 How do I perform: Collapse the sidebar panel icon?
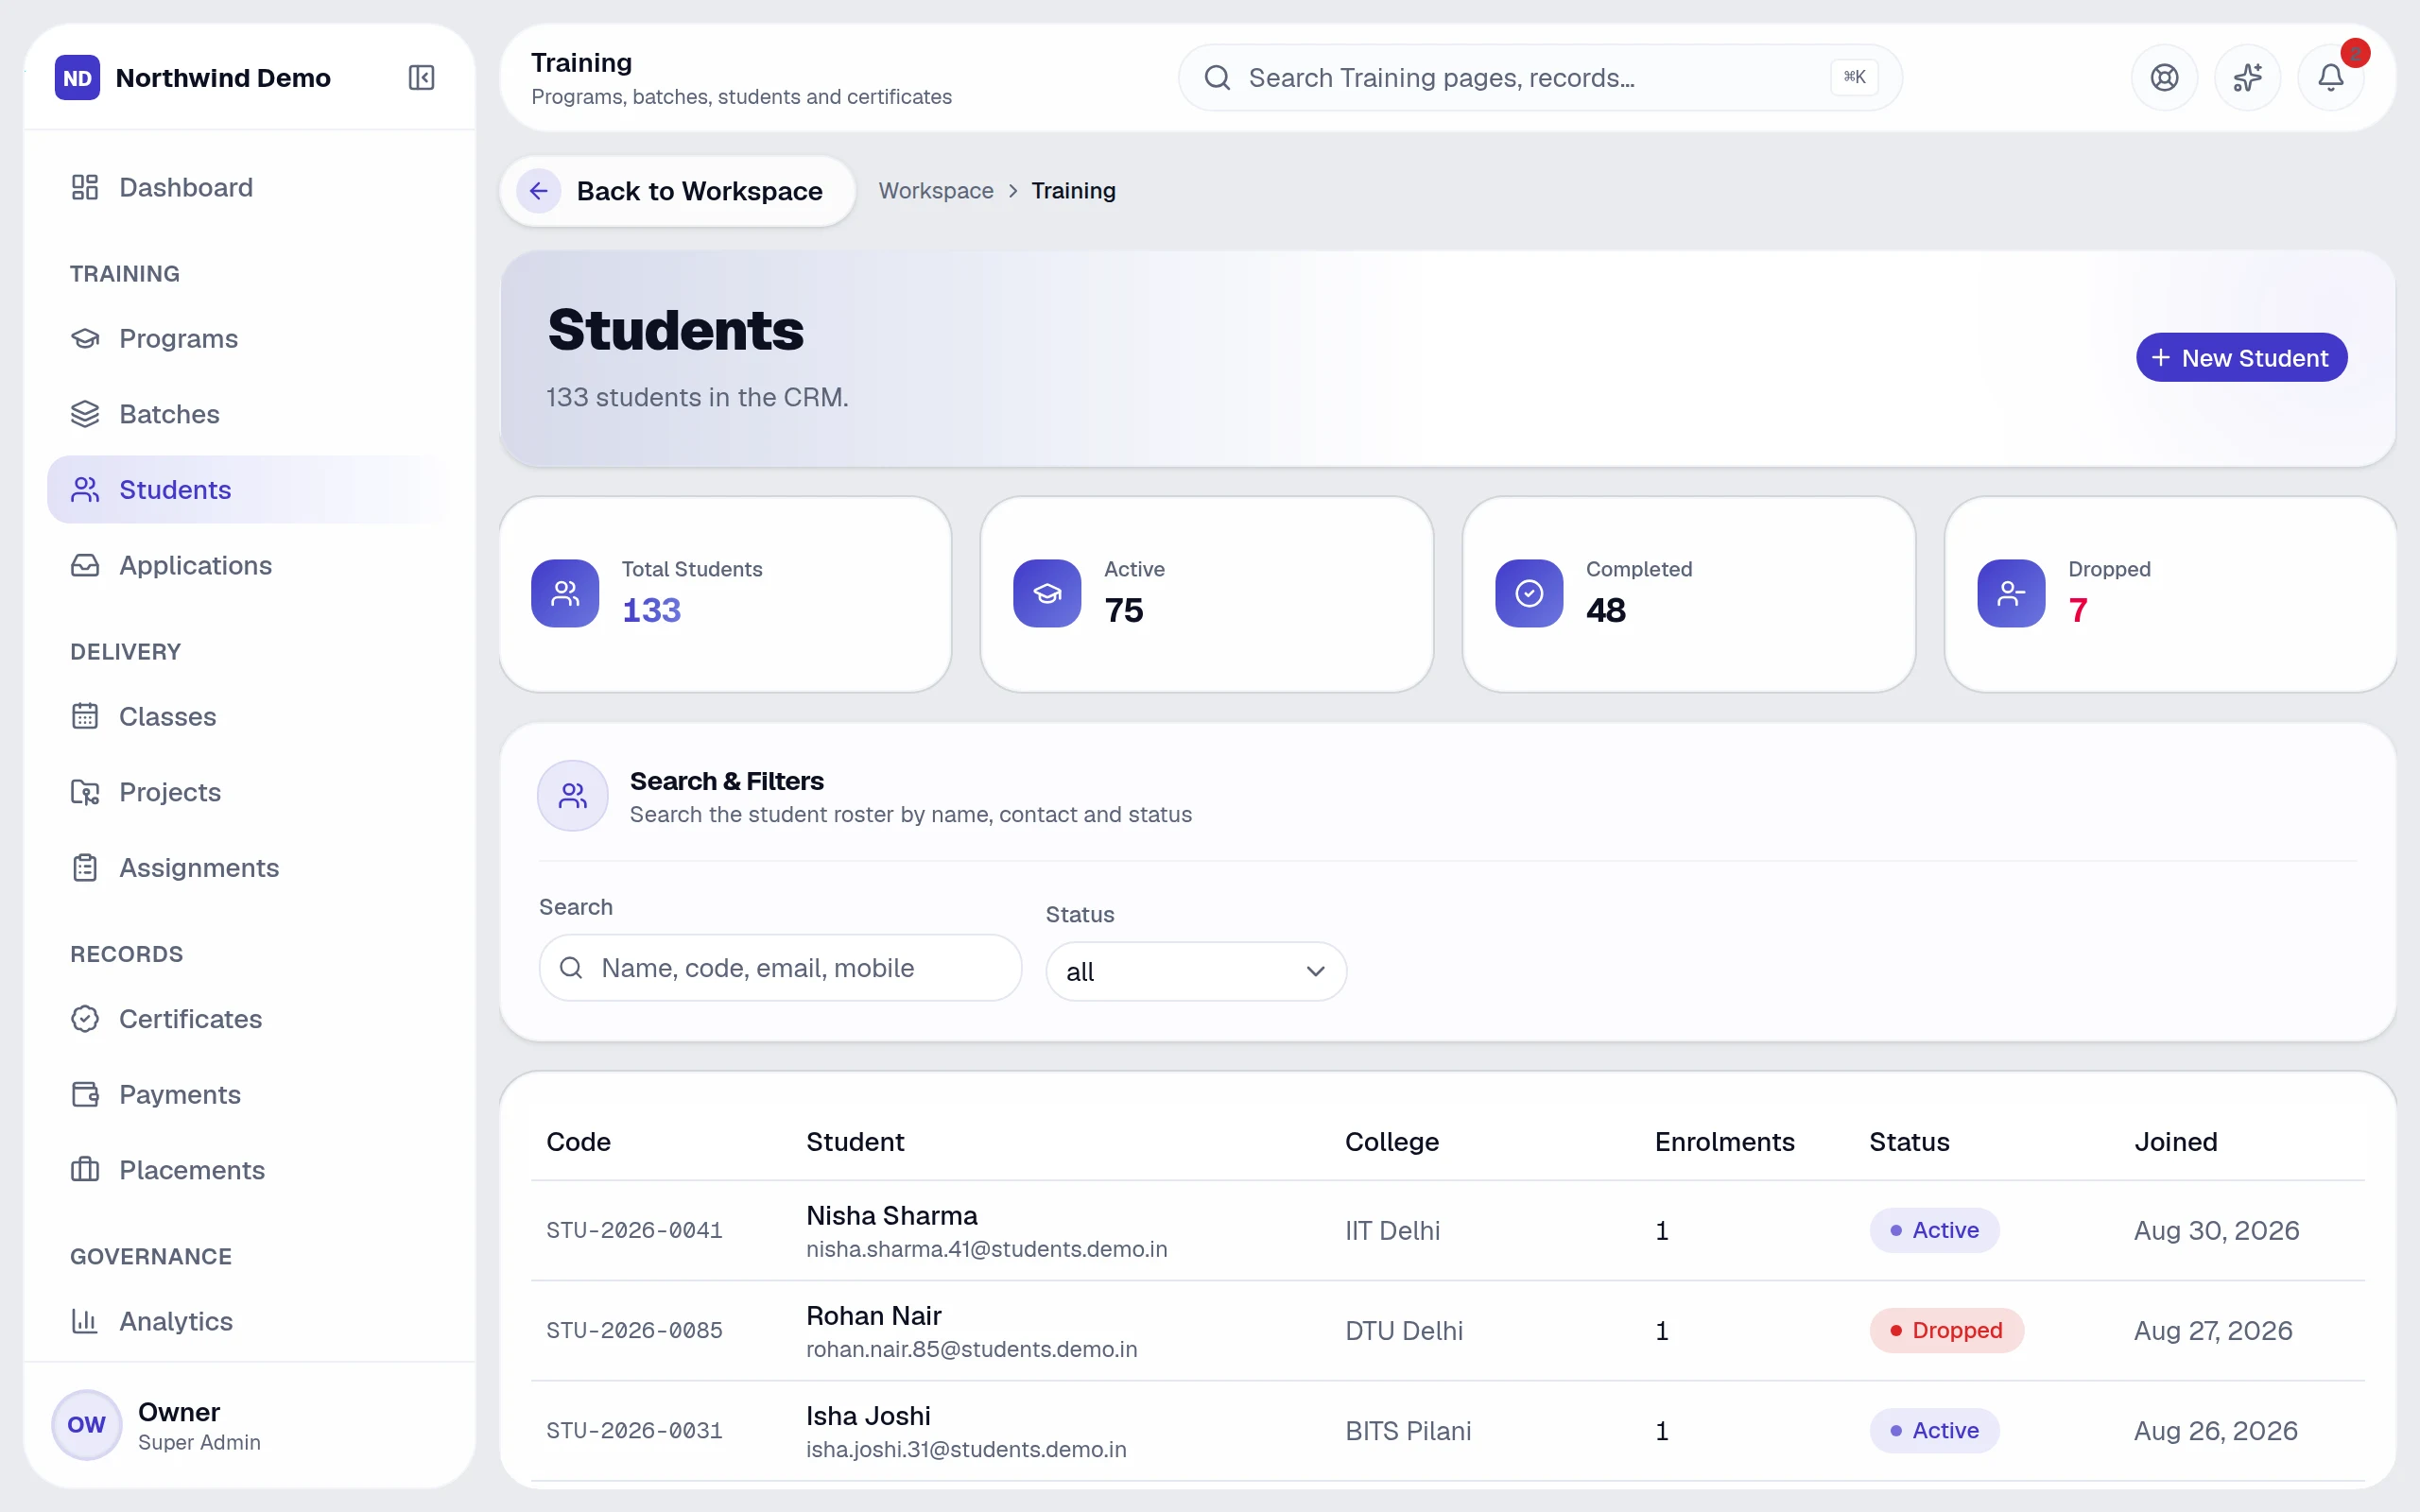click(421, 77)
